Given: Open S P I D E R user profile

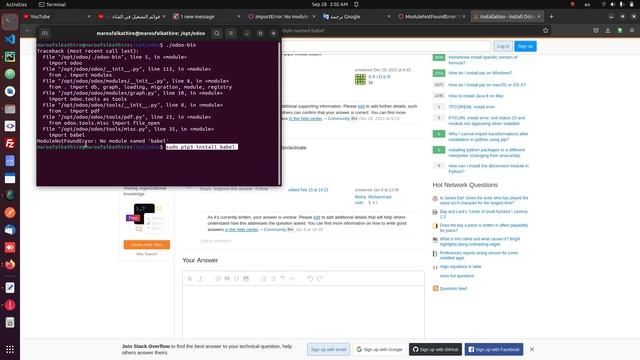Looking at the screenshot, I should (x=379, y=77).
